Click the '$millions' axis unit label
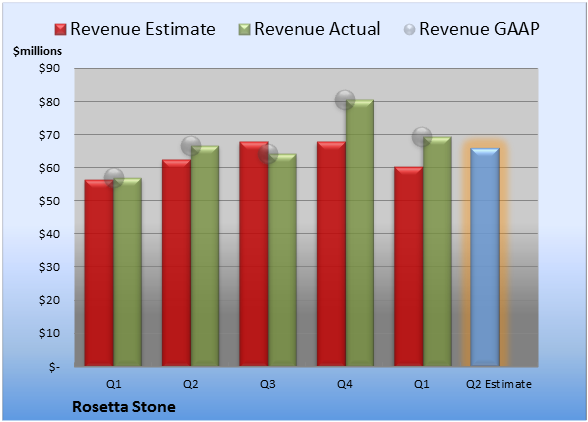Viewport: 588px width, 422px height. tap(37, 51)
